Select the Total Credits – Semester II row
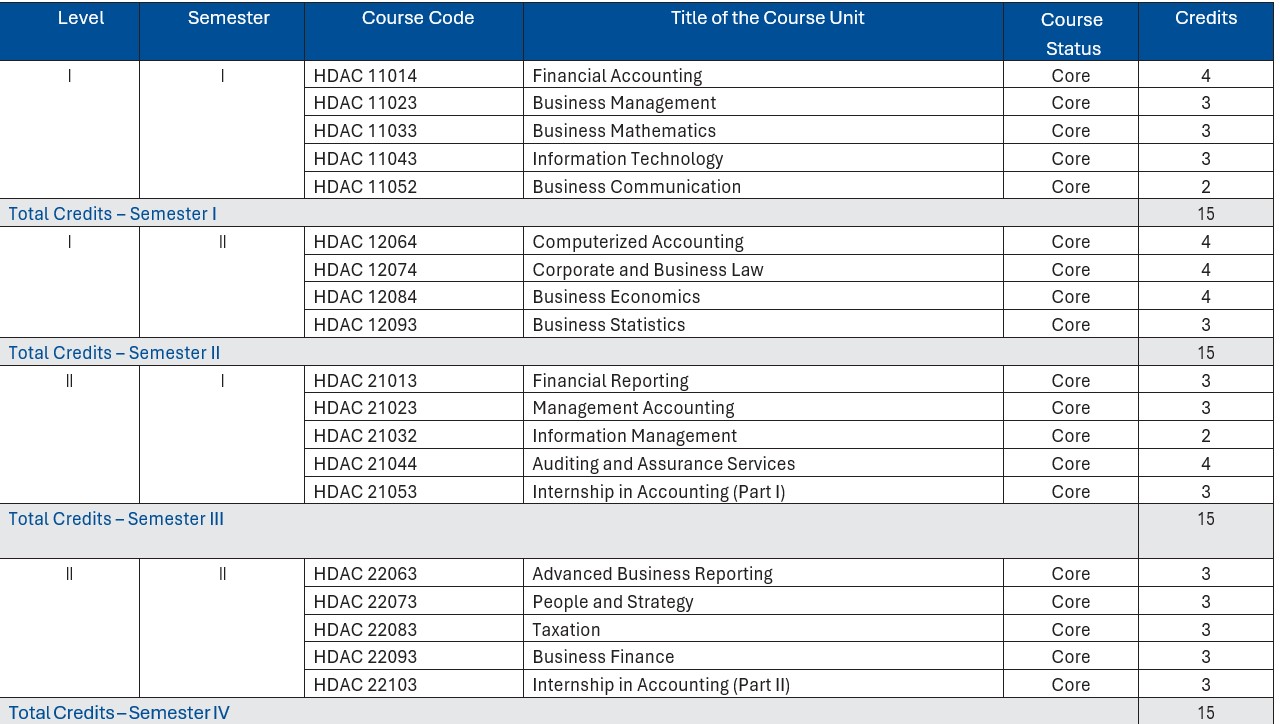 [115, 353]
